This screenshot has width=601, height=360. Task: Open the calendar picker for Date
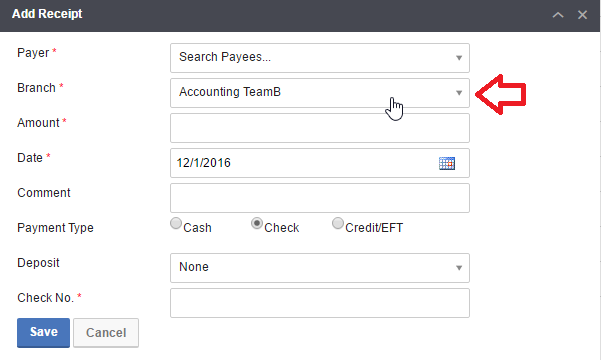pos(447,163)
